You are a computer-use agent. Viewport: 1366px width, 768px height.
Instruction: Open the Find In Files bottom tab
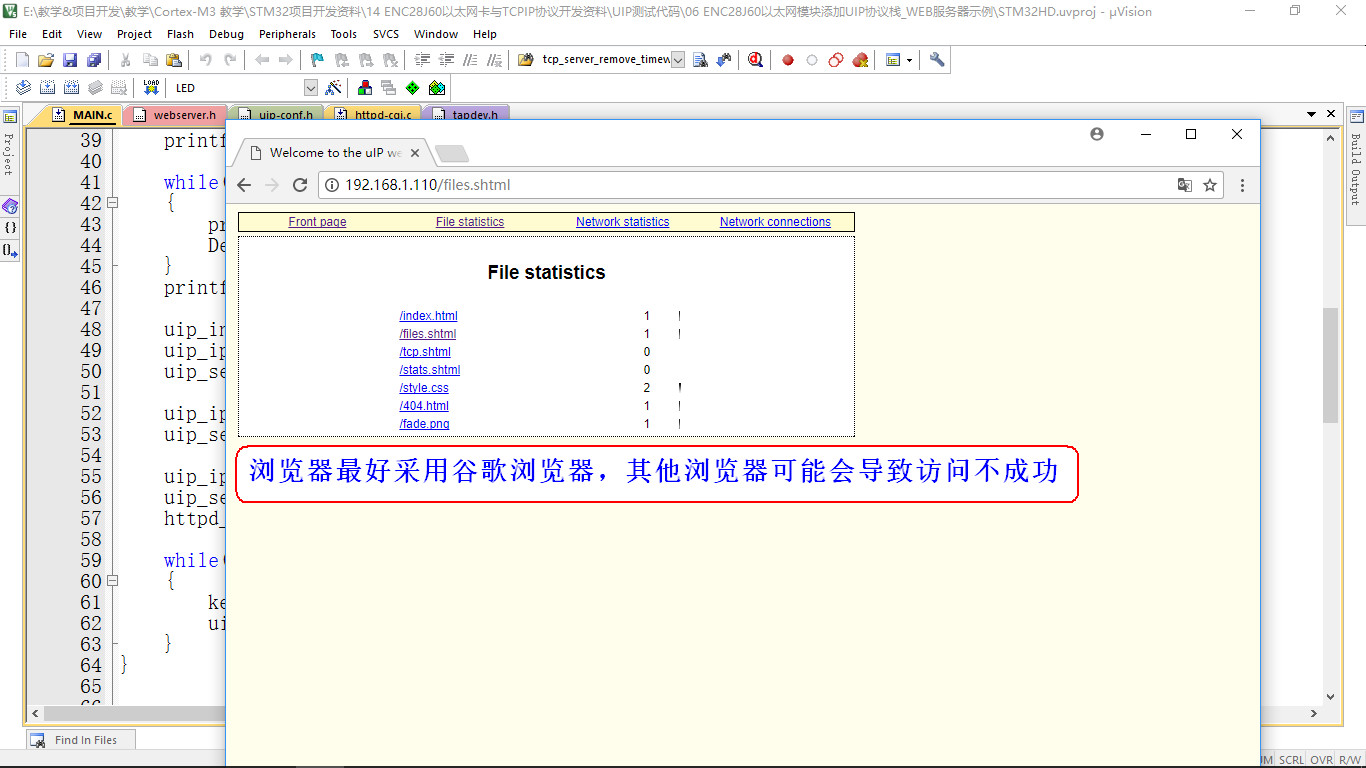click(x=80, y=740)
